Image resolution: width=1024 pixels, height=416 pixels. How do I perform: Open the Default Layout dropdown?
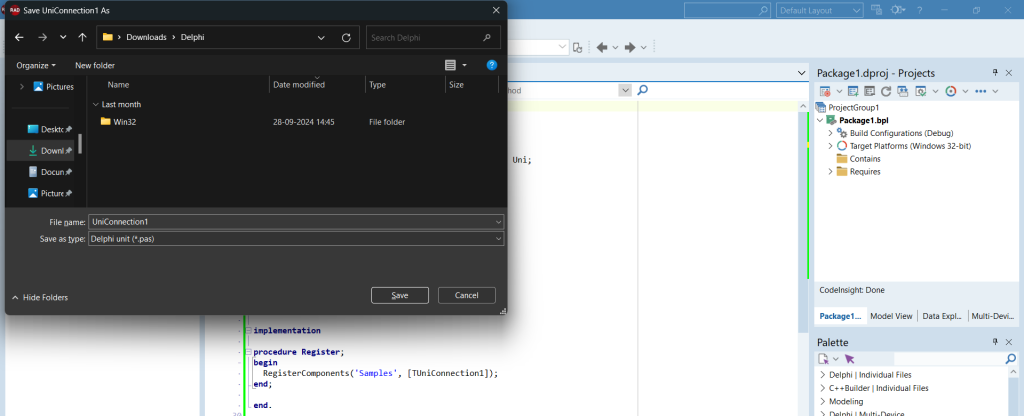click(820, 10)
